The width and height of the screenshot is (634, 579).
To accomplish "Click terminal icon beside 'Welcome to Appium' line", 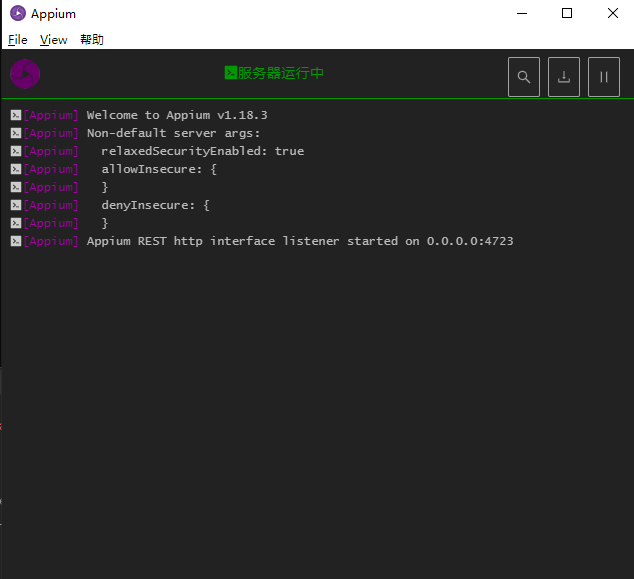I will tap(16, 115).
